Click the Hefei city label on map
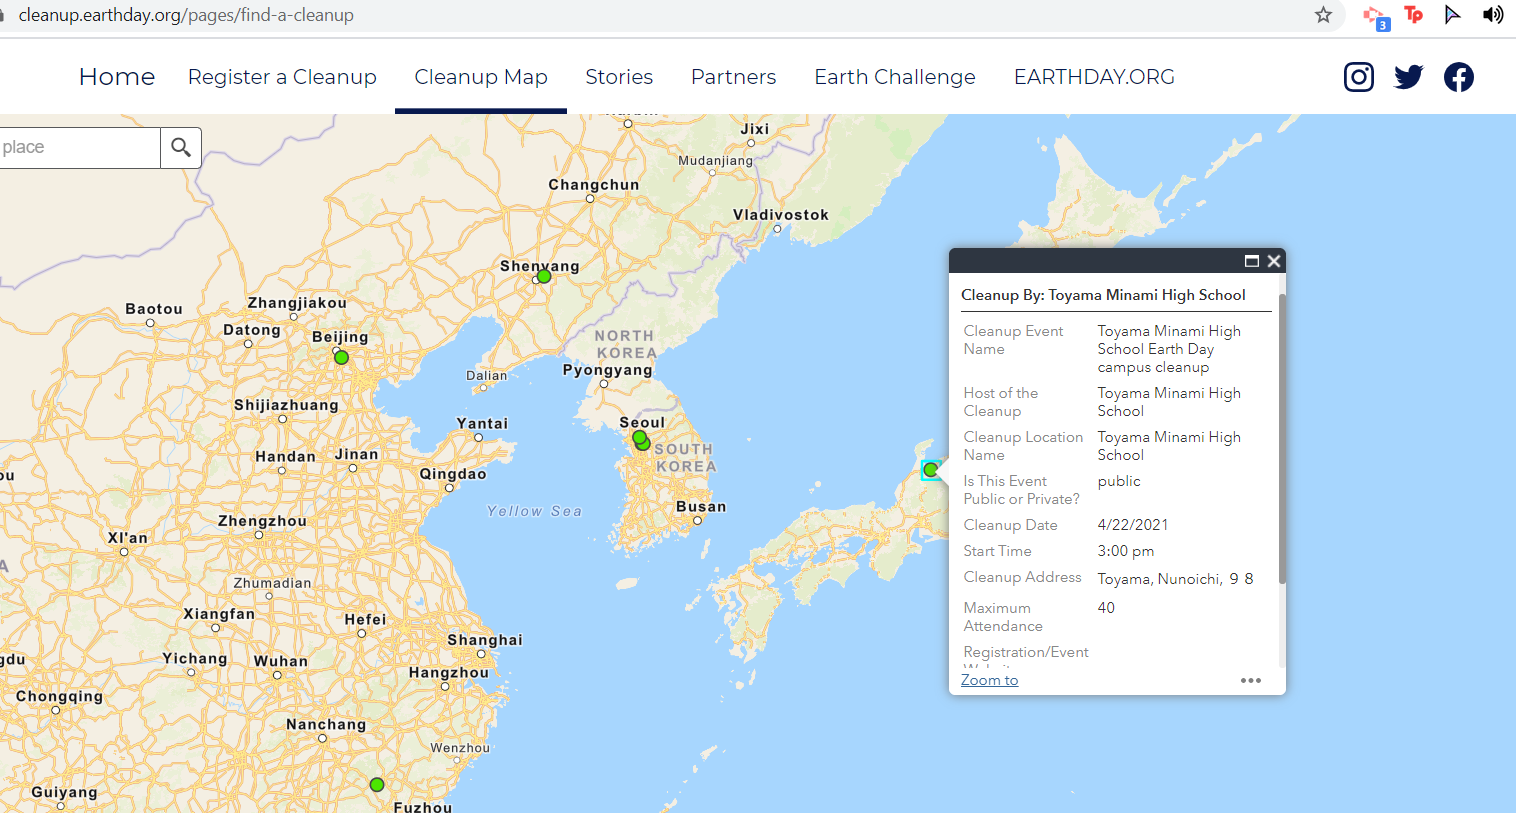Viewport: 1516px width, 813px height. tap(365, 620)
